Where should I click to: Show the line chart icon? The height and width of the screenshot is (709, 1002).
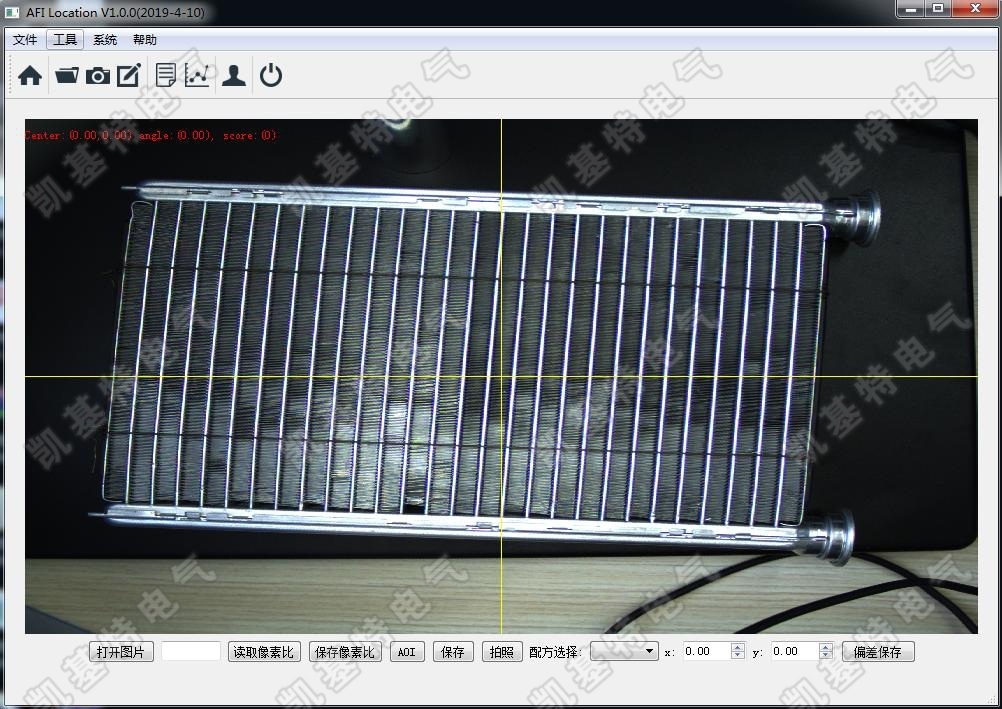tap(197, 76)
